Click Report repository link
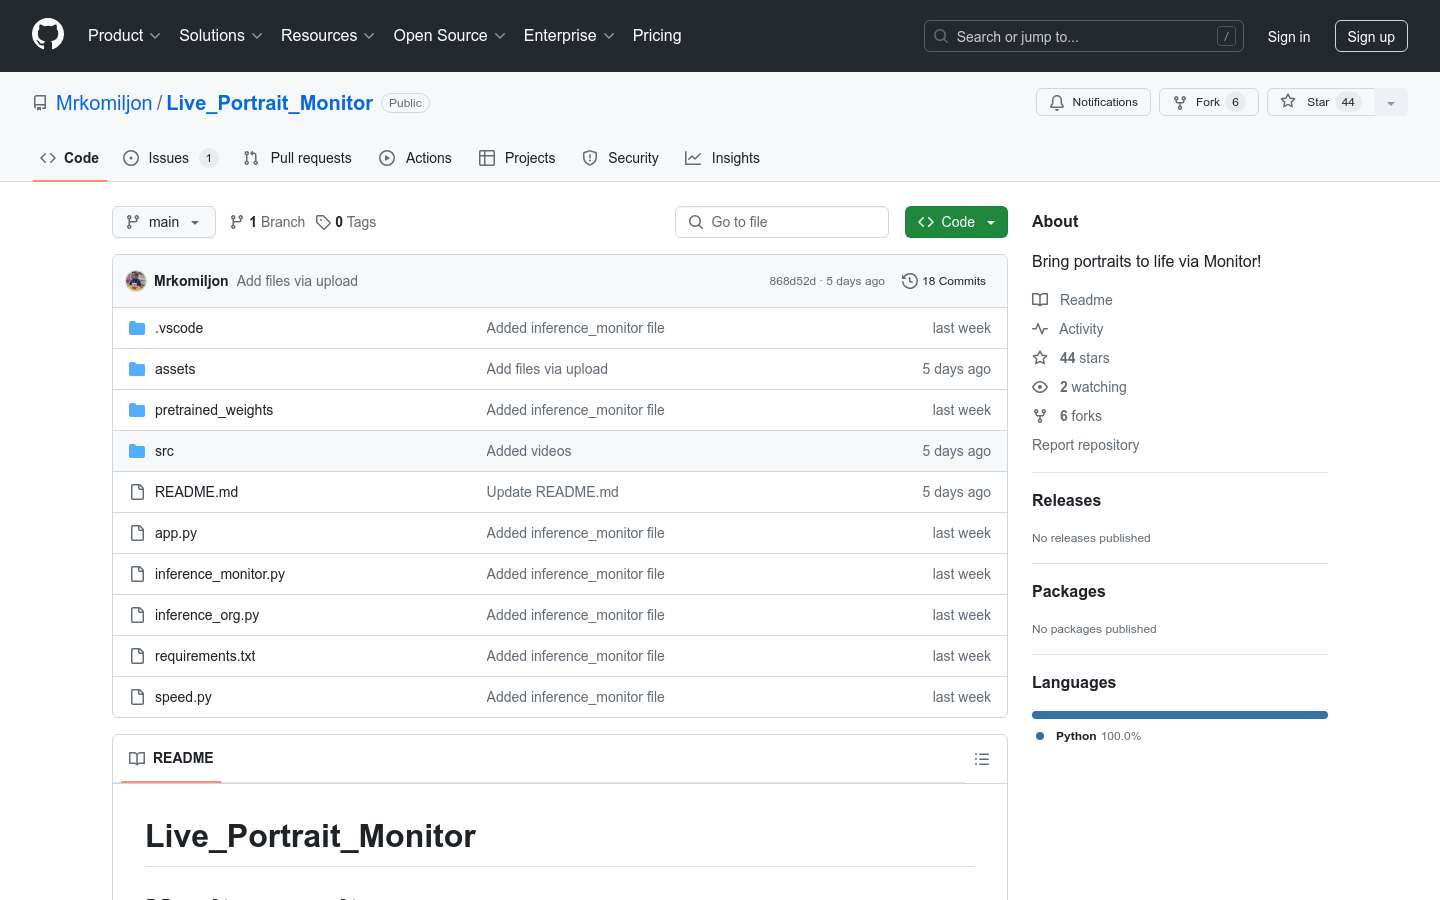 [x=1085, y=445]
